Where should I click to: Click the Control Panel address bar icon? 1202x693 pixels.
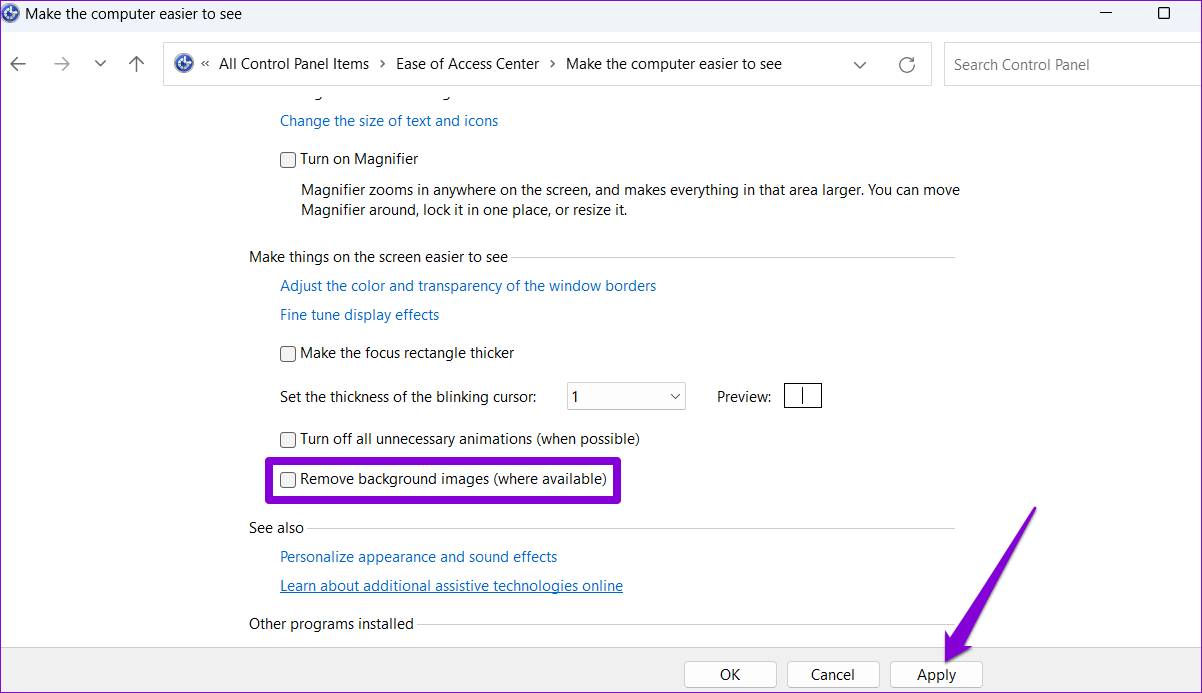[x=183, y=64]
